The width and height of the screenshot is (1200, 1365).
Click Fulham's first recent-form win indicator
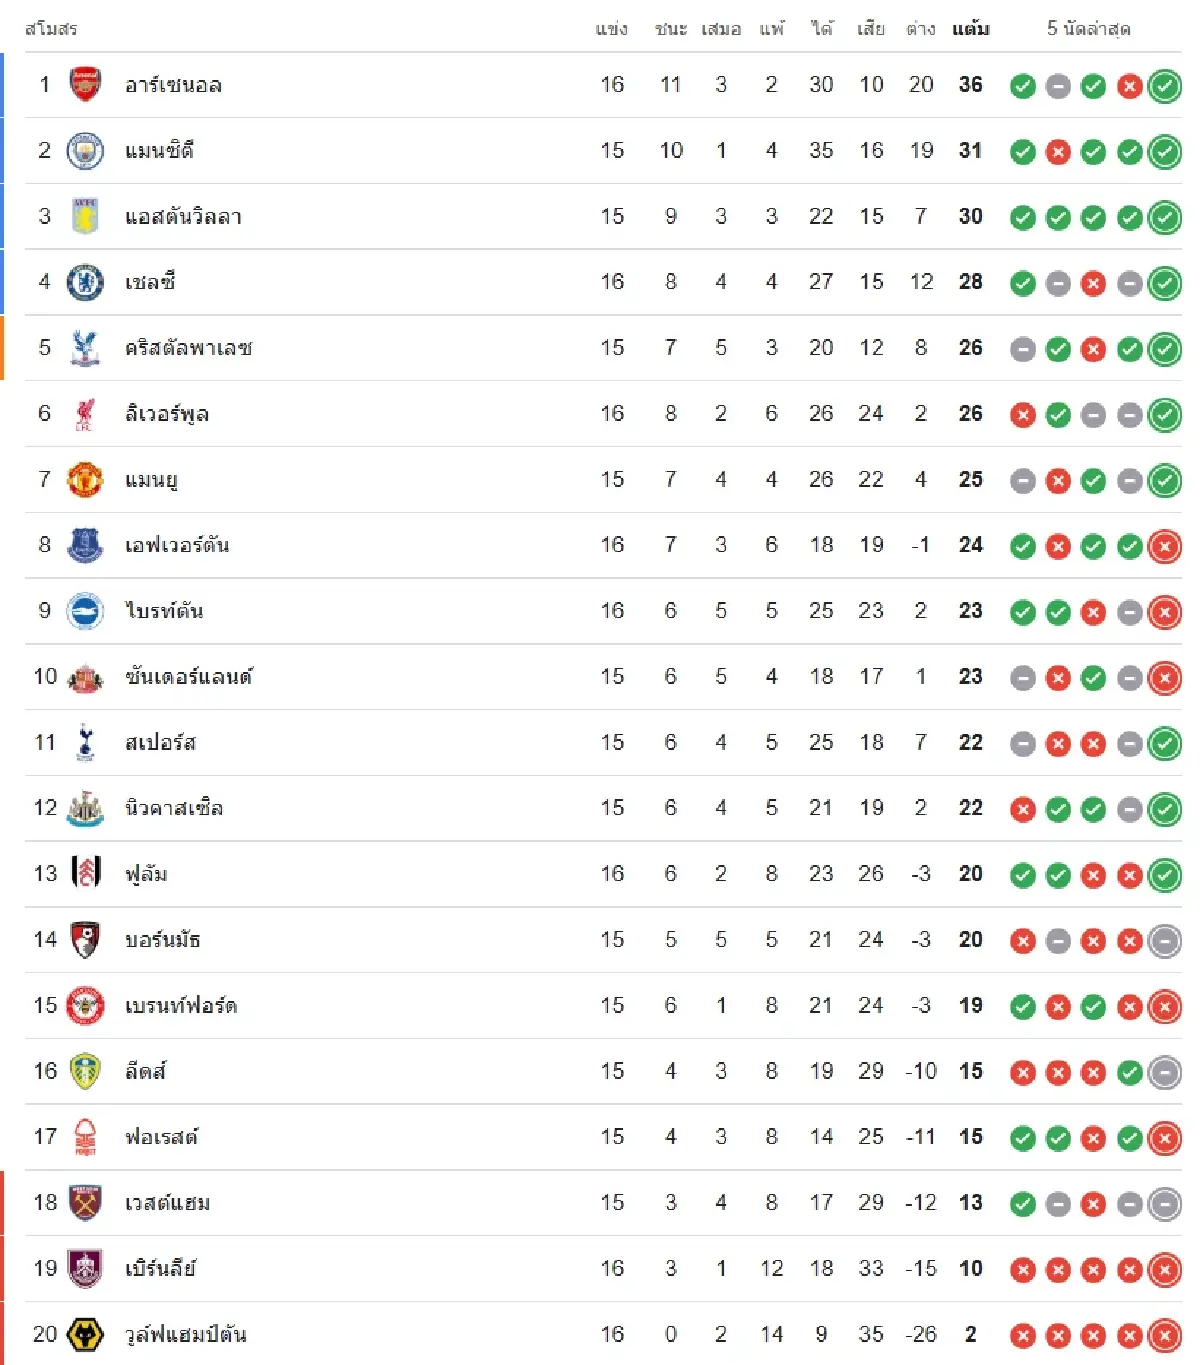tap(1022, 876)
